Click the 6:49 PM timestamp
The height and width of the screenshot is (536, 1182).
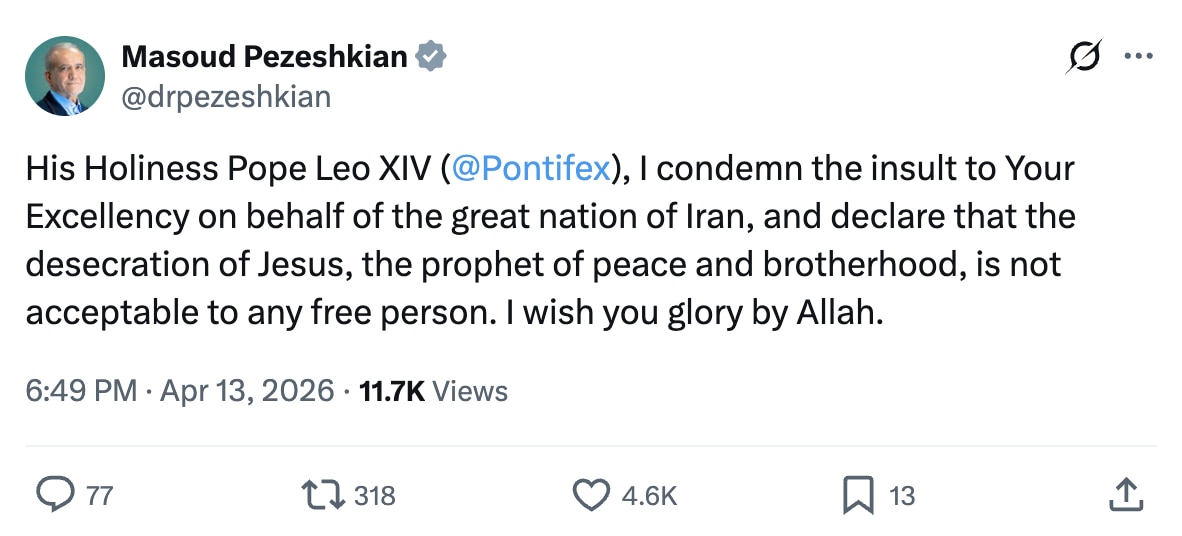coord(81,391)
